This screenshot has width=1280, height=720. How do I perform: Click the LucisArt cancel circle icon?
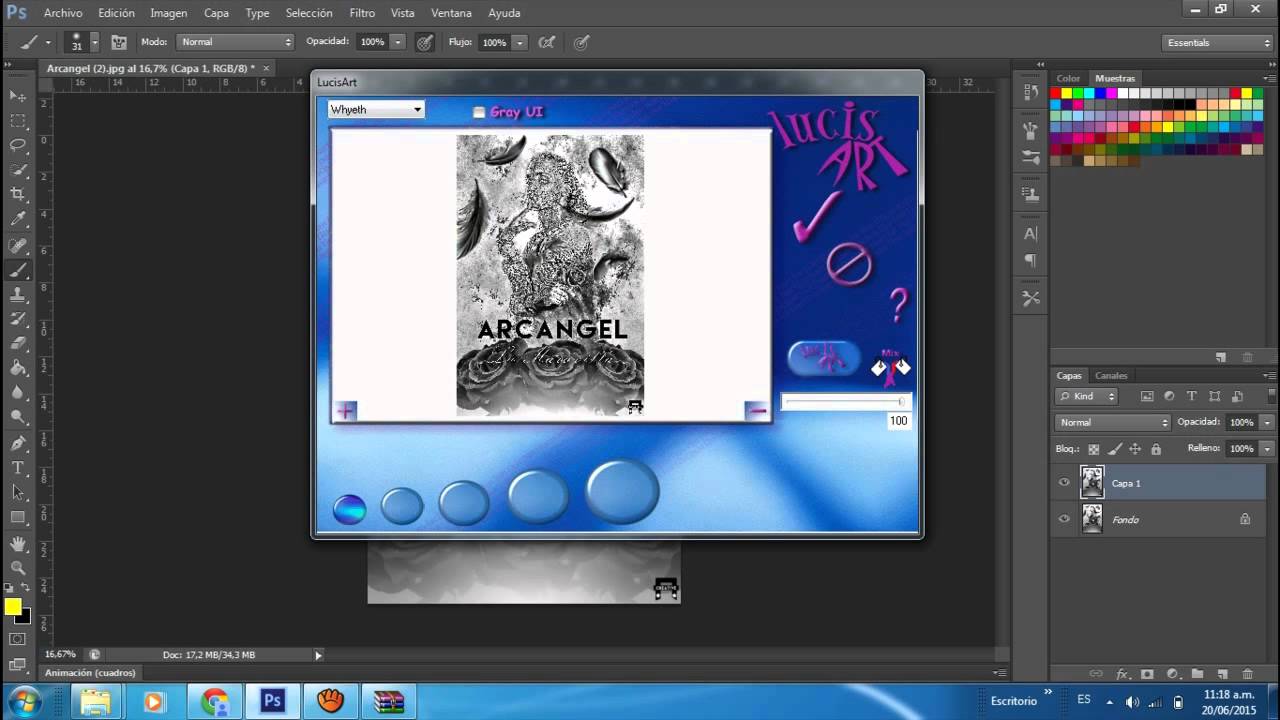(849, 264)
